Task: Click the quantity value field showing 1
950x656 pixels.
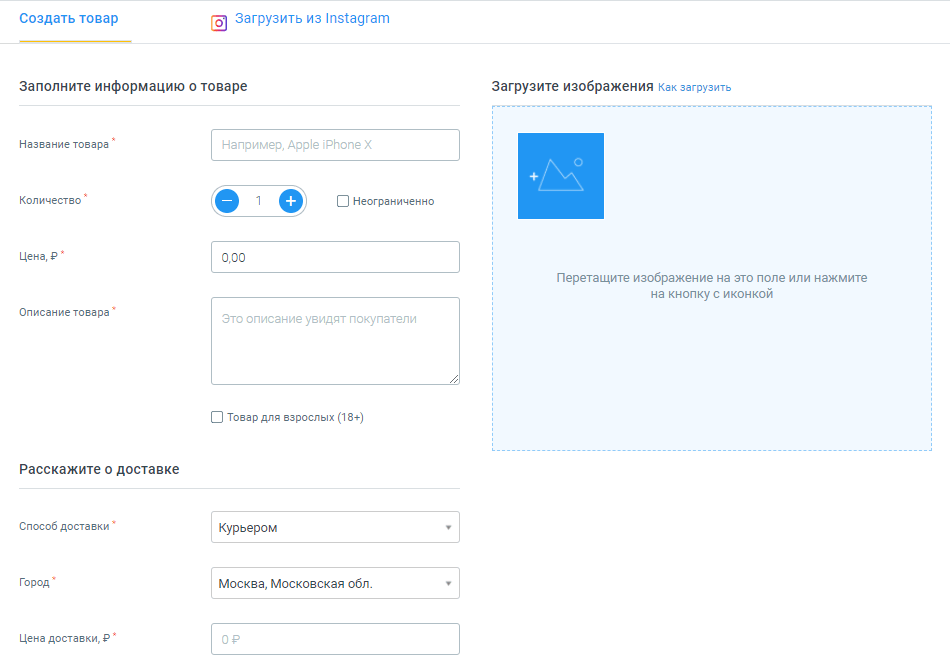Action: click(x=259, y=201)
